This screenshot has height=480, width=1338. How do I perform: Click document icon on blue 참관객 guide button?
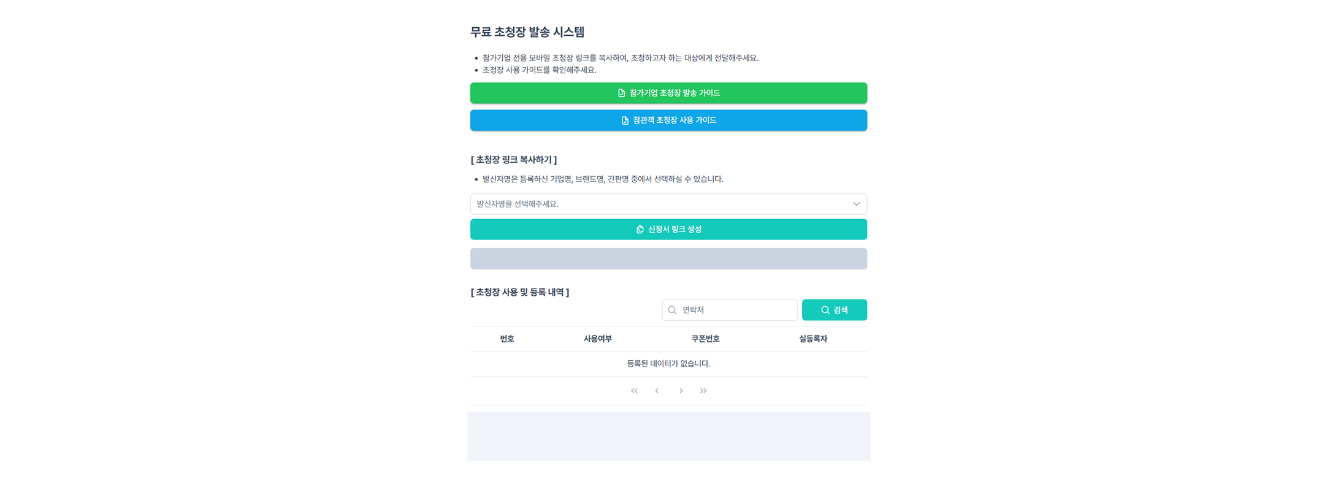tap(625, 120)
